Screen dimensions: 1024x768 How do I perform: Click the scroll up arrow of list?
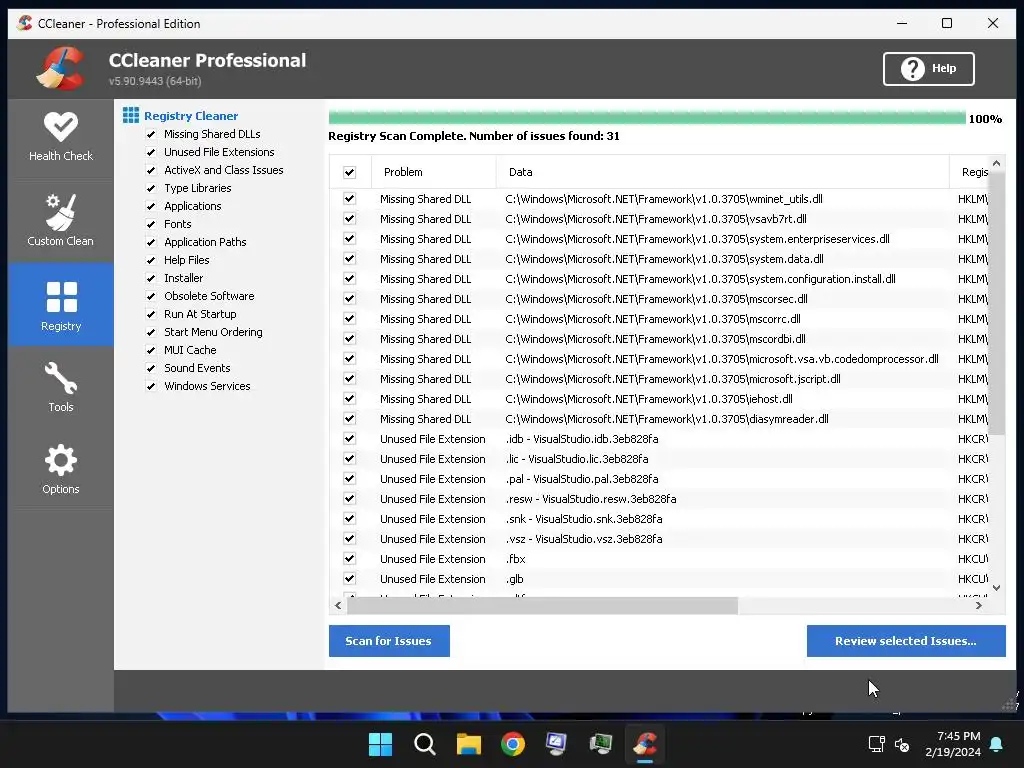coord(997,163)
